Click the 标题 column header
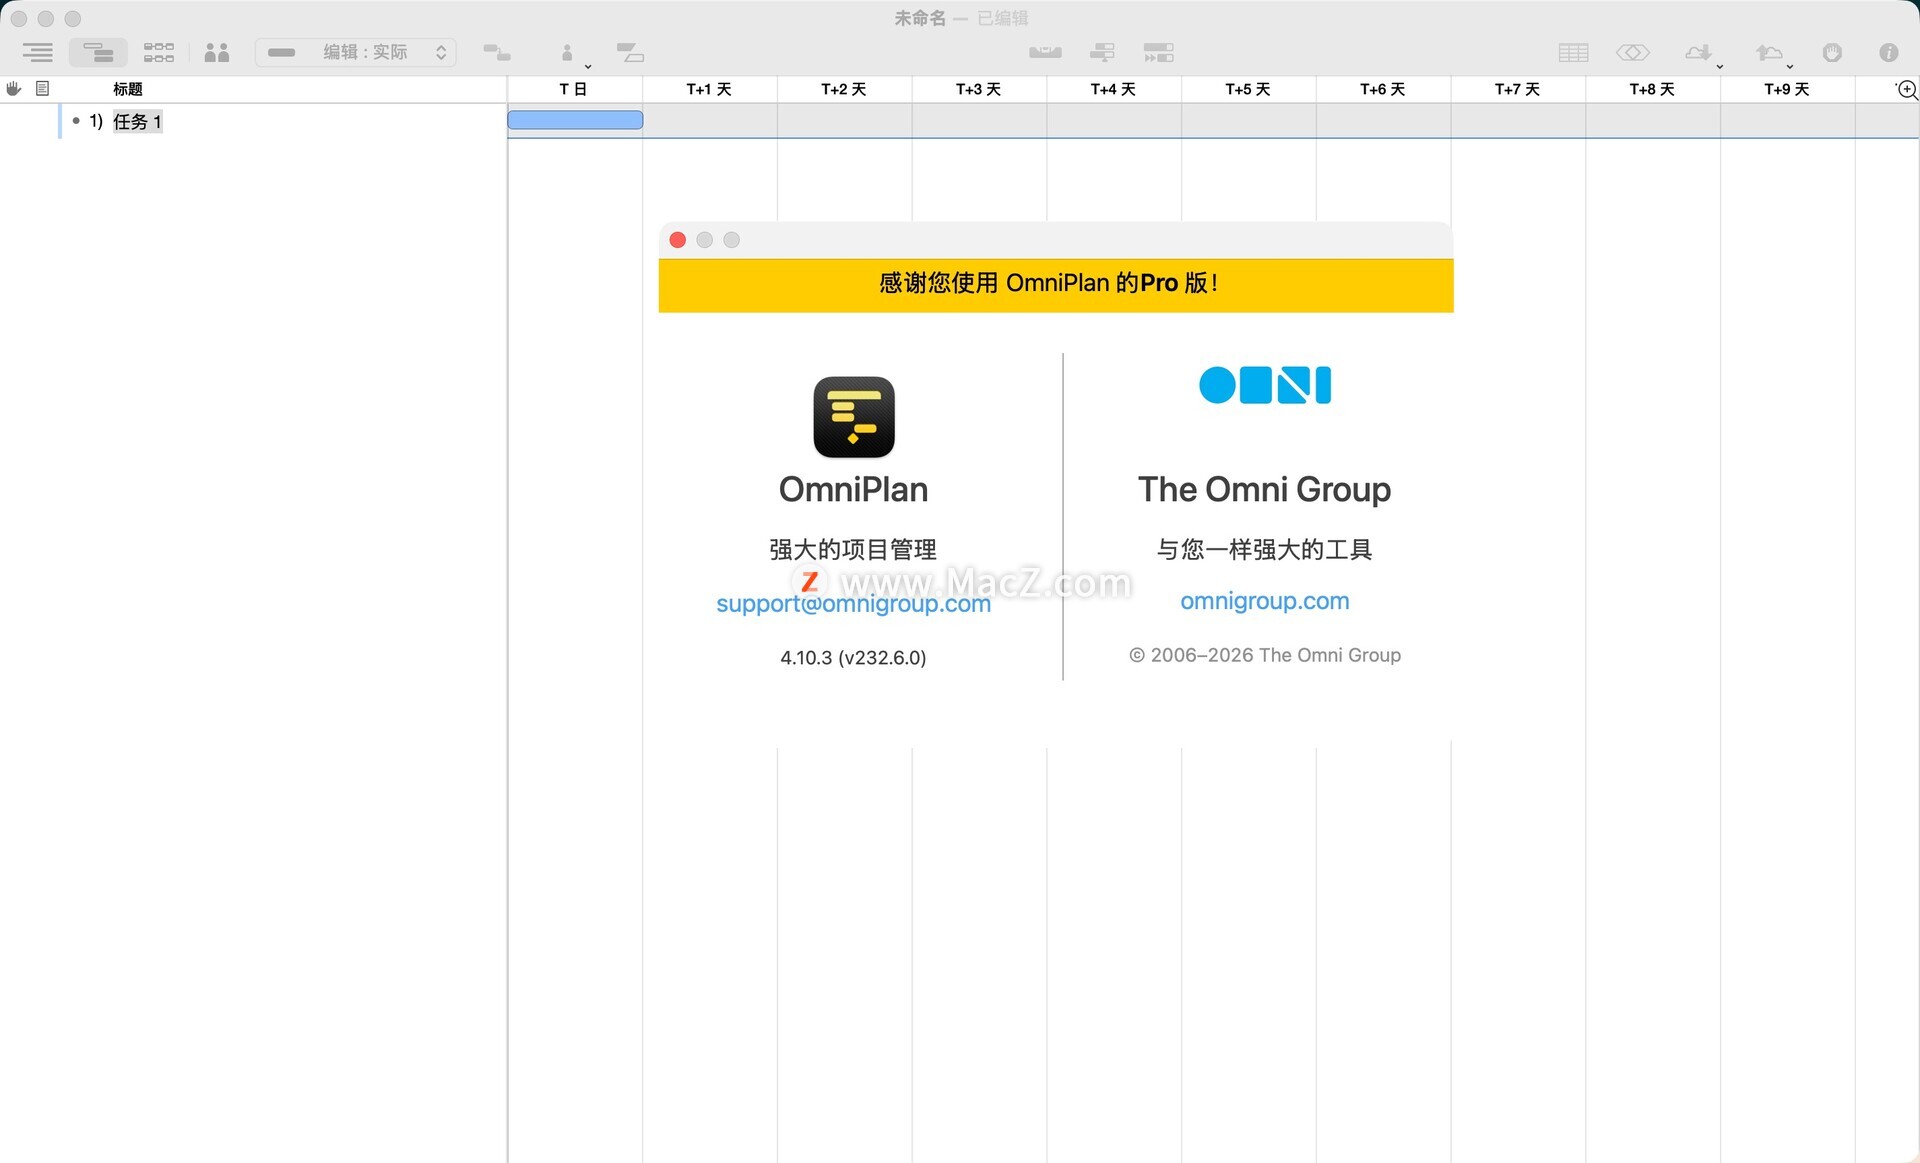The height and width of the screenshot is (1163, 1920). (x=128, y=89)
